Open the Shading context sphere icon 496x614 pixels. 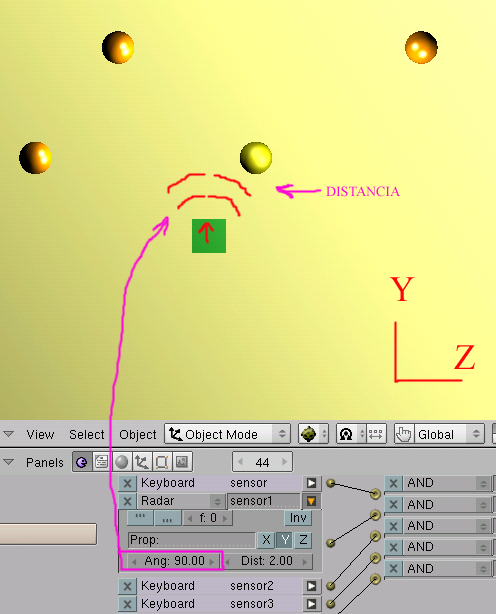(x=122, y=462)
